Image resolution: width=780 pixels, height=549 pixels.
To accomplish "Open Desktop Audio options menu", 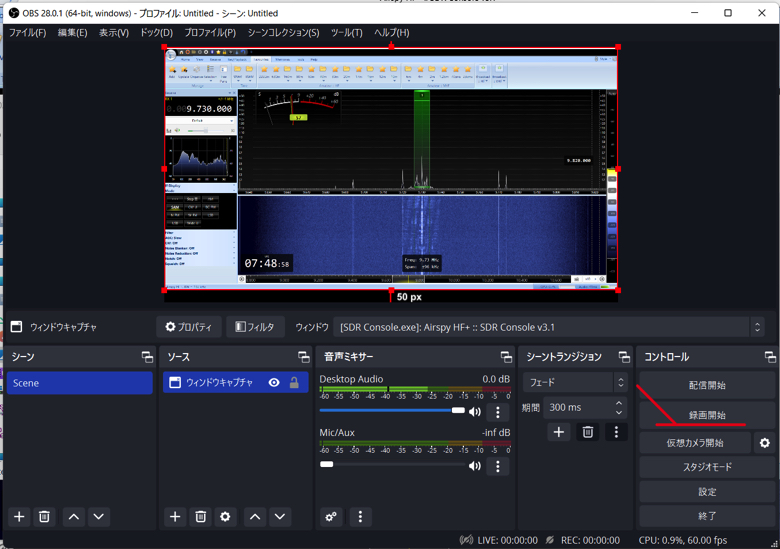I will pyautogui.click(x=497, y=412).
